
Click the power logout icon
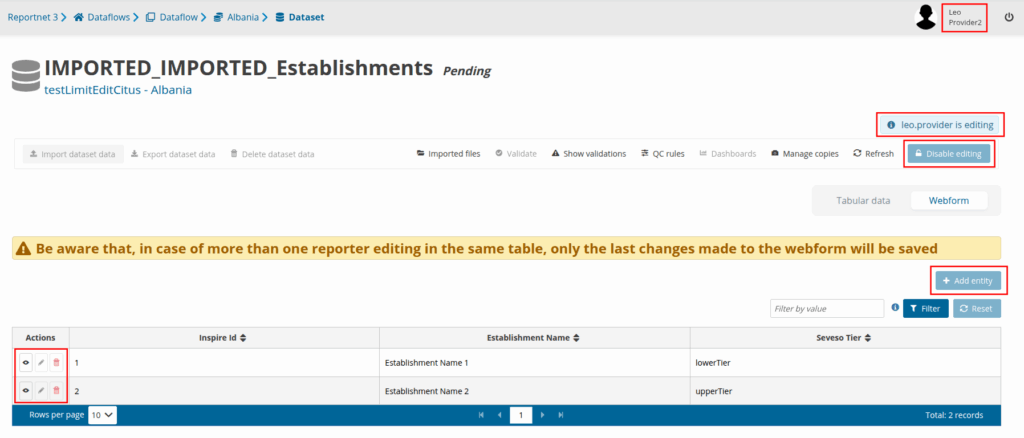coord(1008,17)
